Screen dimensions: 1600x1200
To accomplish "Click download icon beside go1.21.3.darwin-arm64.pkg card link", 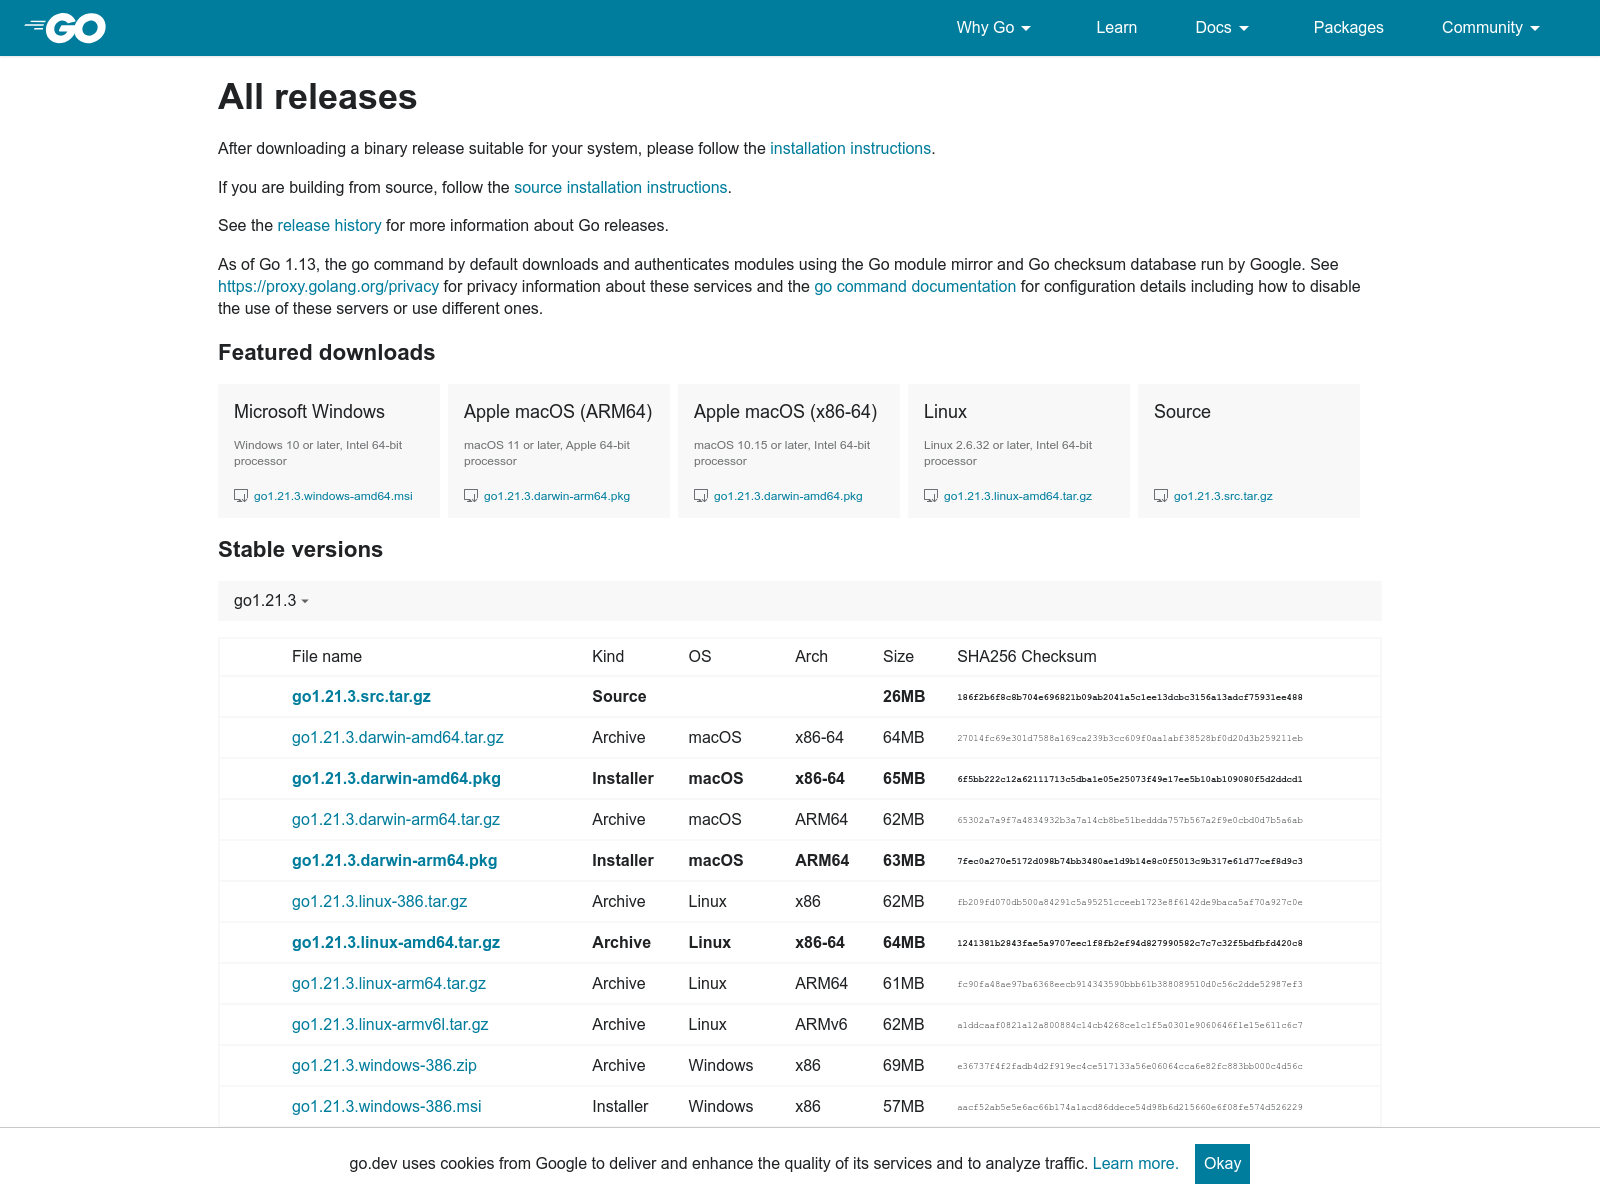I will (471, 496).
